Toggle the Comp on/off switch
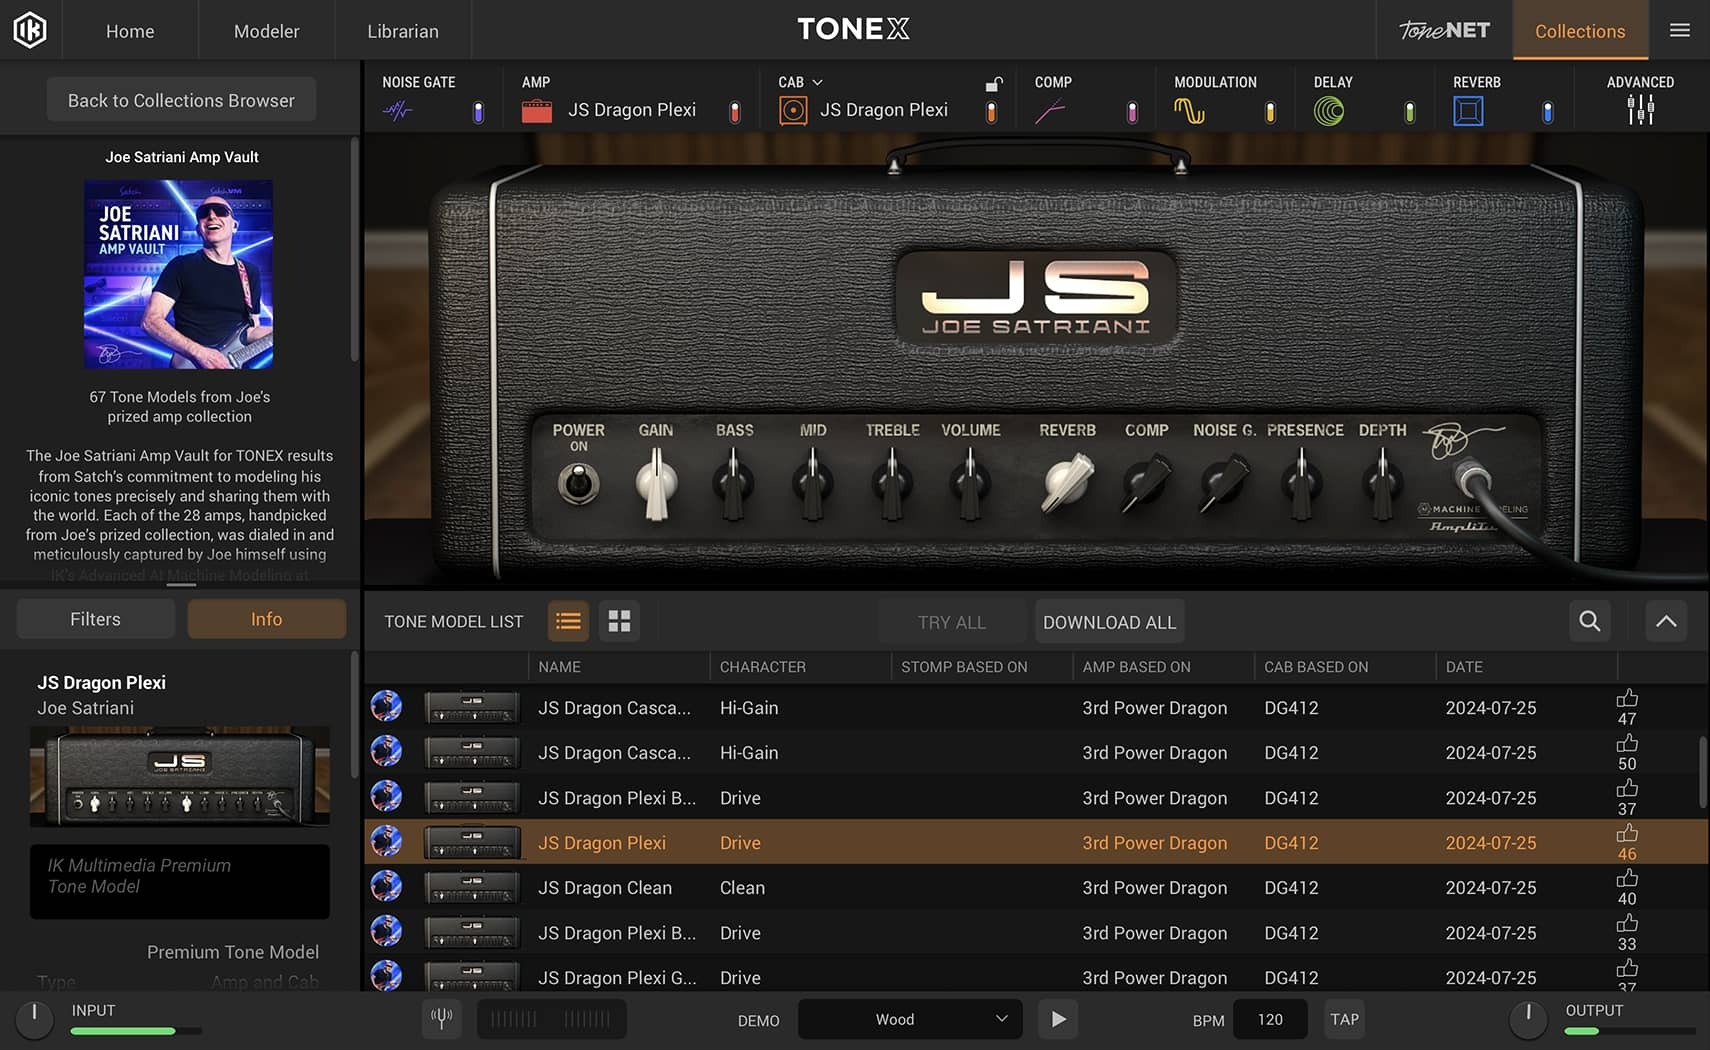This screenshot has width=1710, height=1050. coord(1132,112)
